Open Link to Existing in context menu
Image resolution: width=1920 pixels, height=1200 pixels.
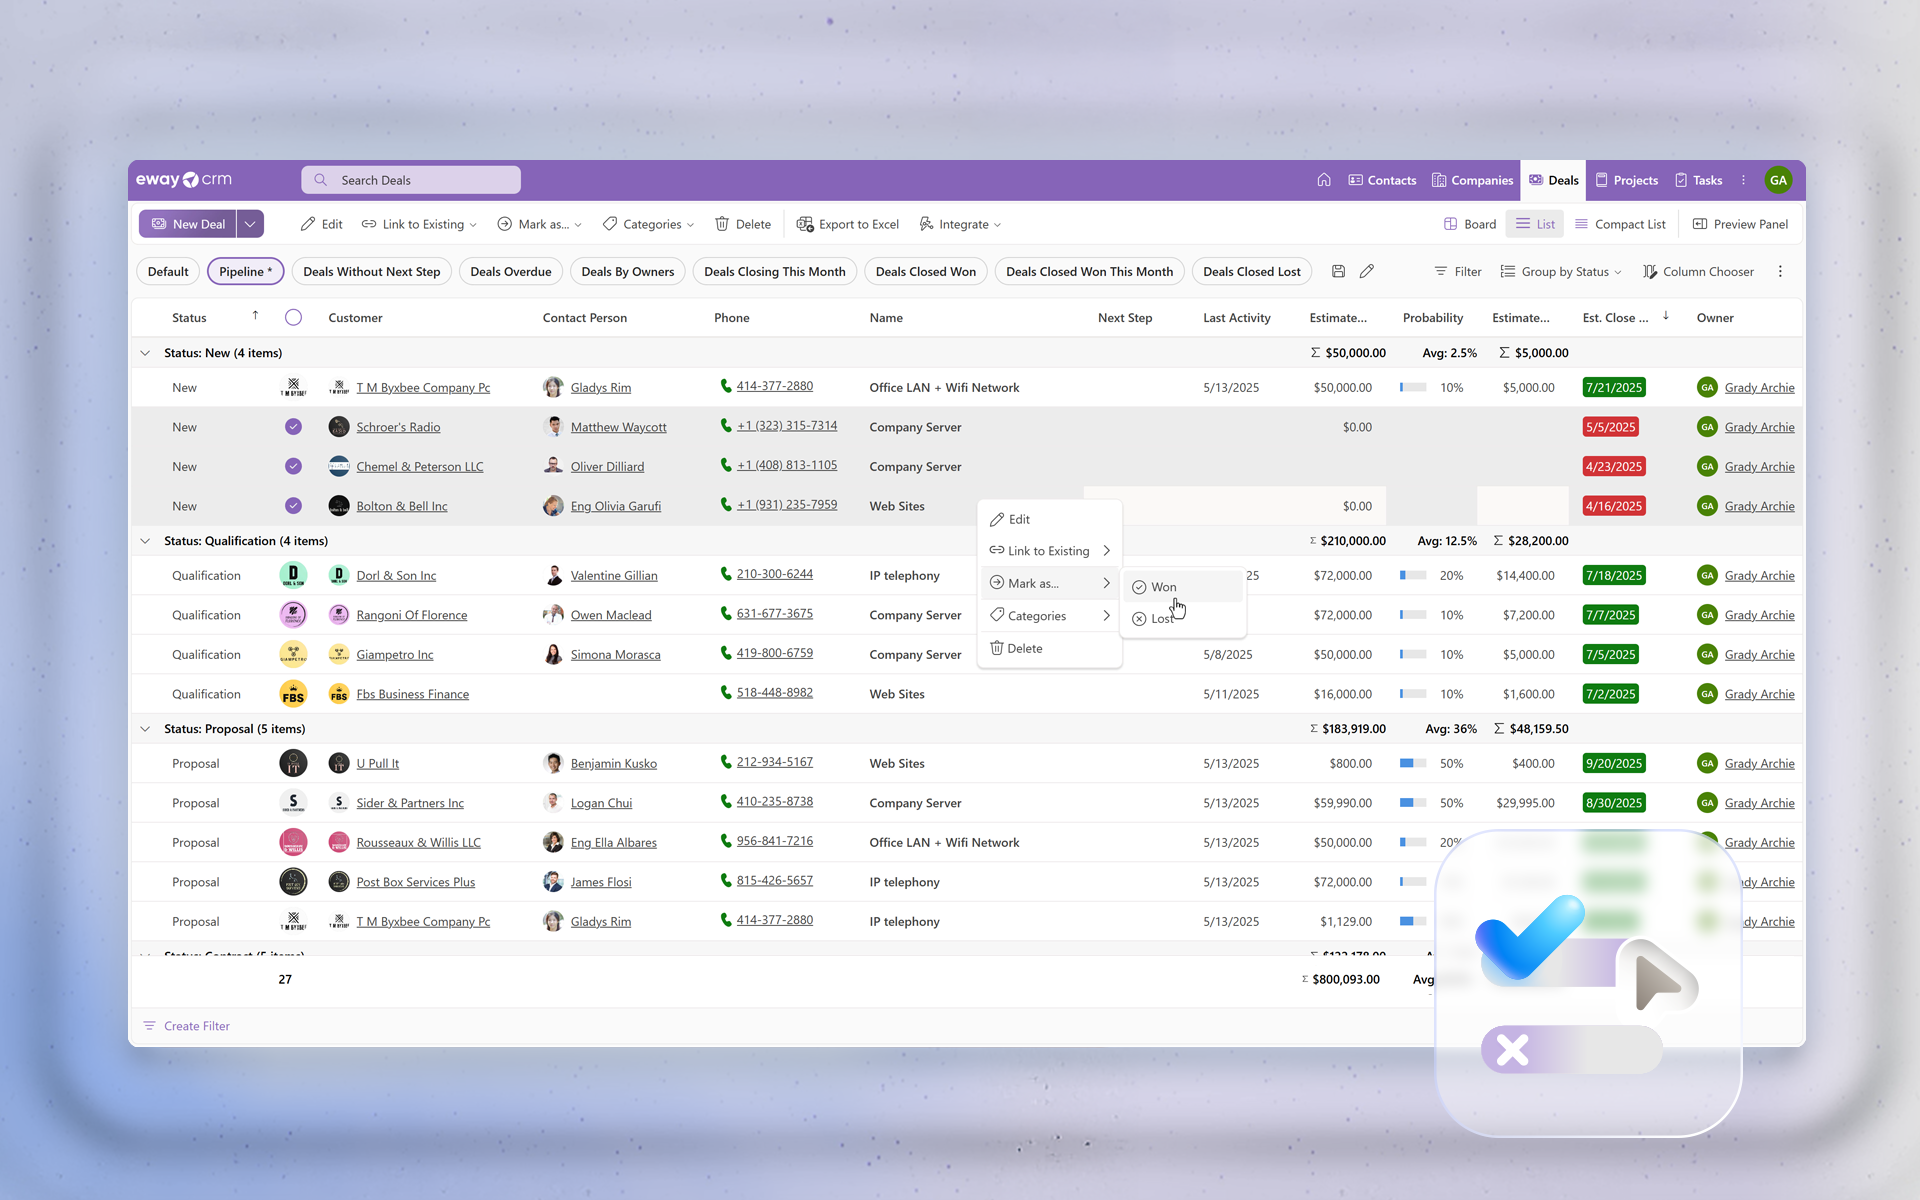[x=1049, y=551]
